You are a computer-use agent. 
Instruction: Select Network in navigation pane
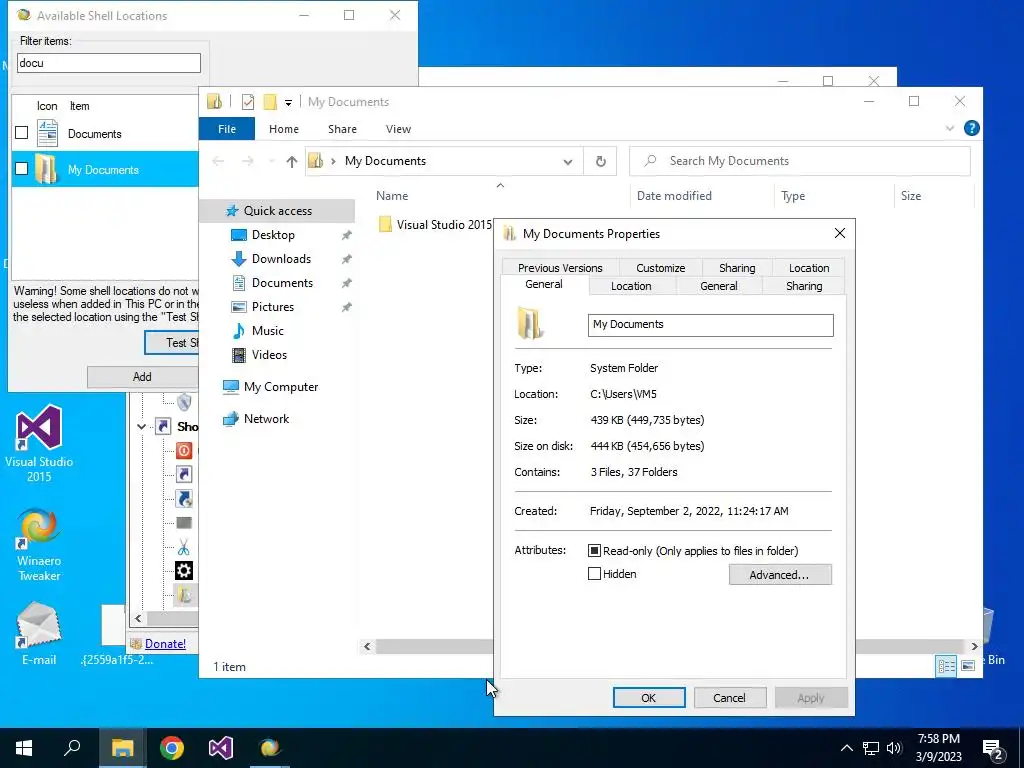pos(266,419)
